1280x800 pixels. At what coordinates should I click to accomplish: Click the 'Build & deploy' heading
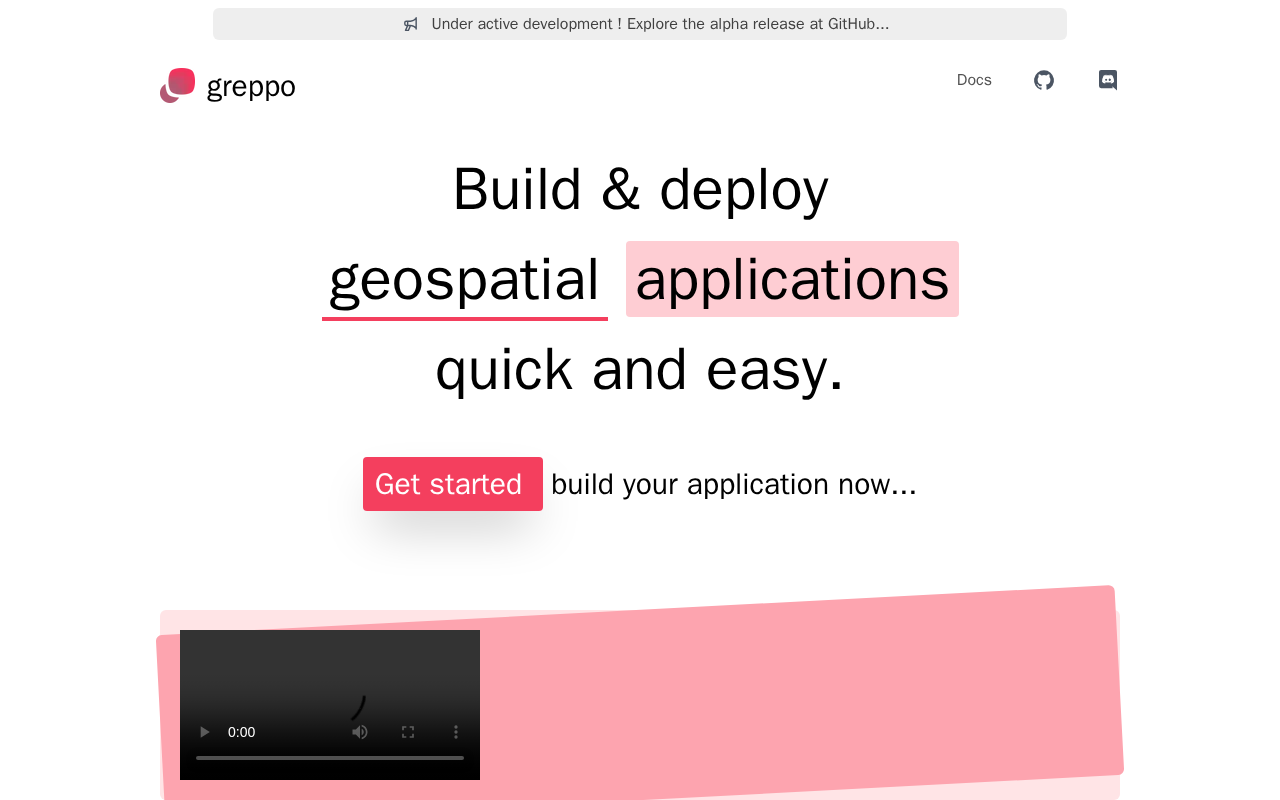640,188
